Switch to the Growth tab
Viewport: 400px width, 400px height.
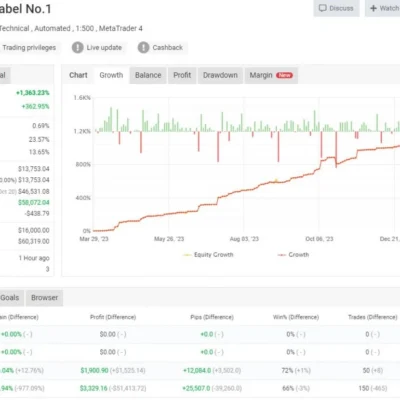click(x=111, y=75)
